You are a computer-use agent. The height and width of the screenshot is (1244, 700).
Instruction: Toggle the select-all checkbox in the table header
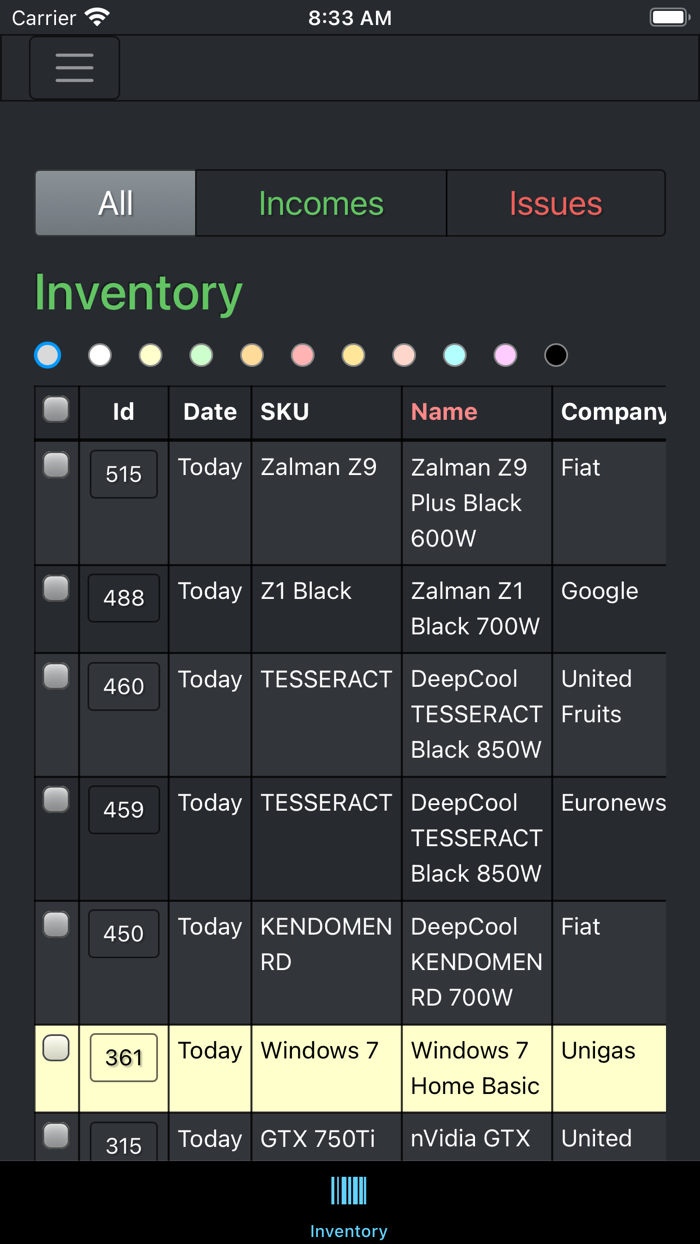(56, 410)
